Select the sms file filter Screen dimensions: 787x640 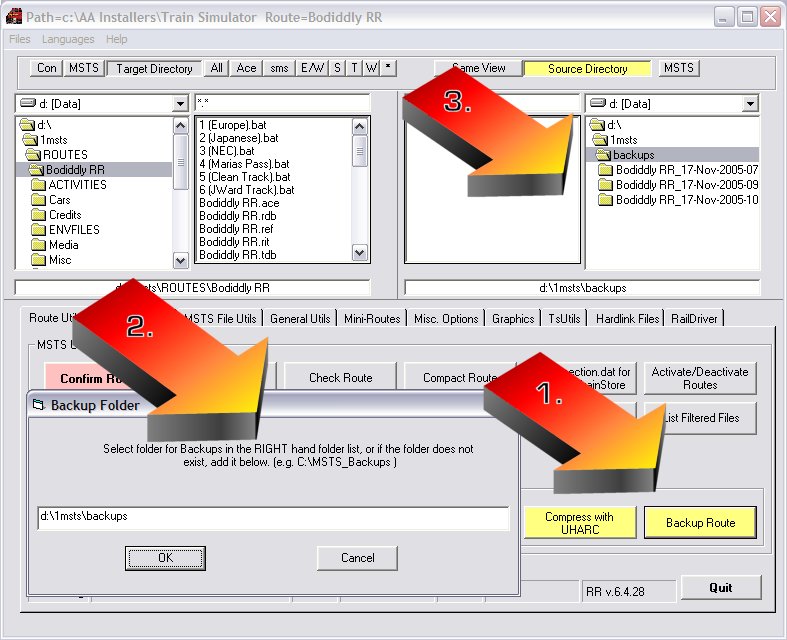pos(279,68)
